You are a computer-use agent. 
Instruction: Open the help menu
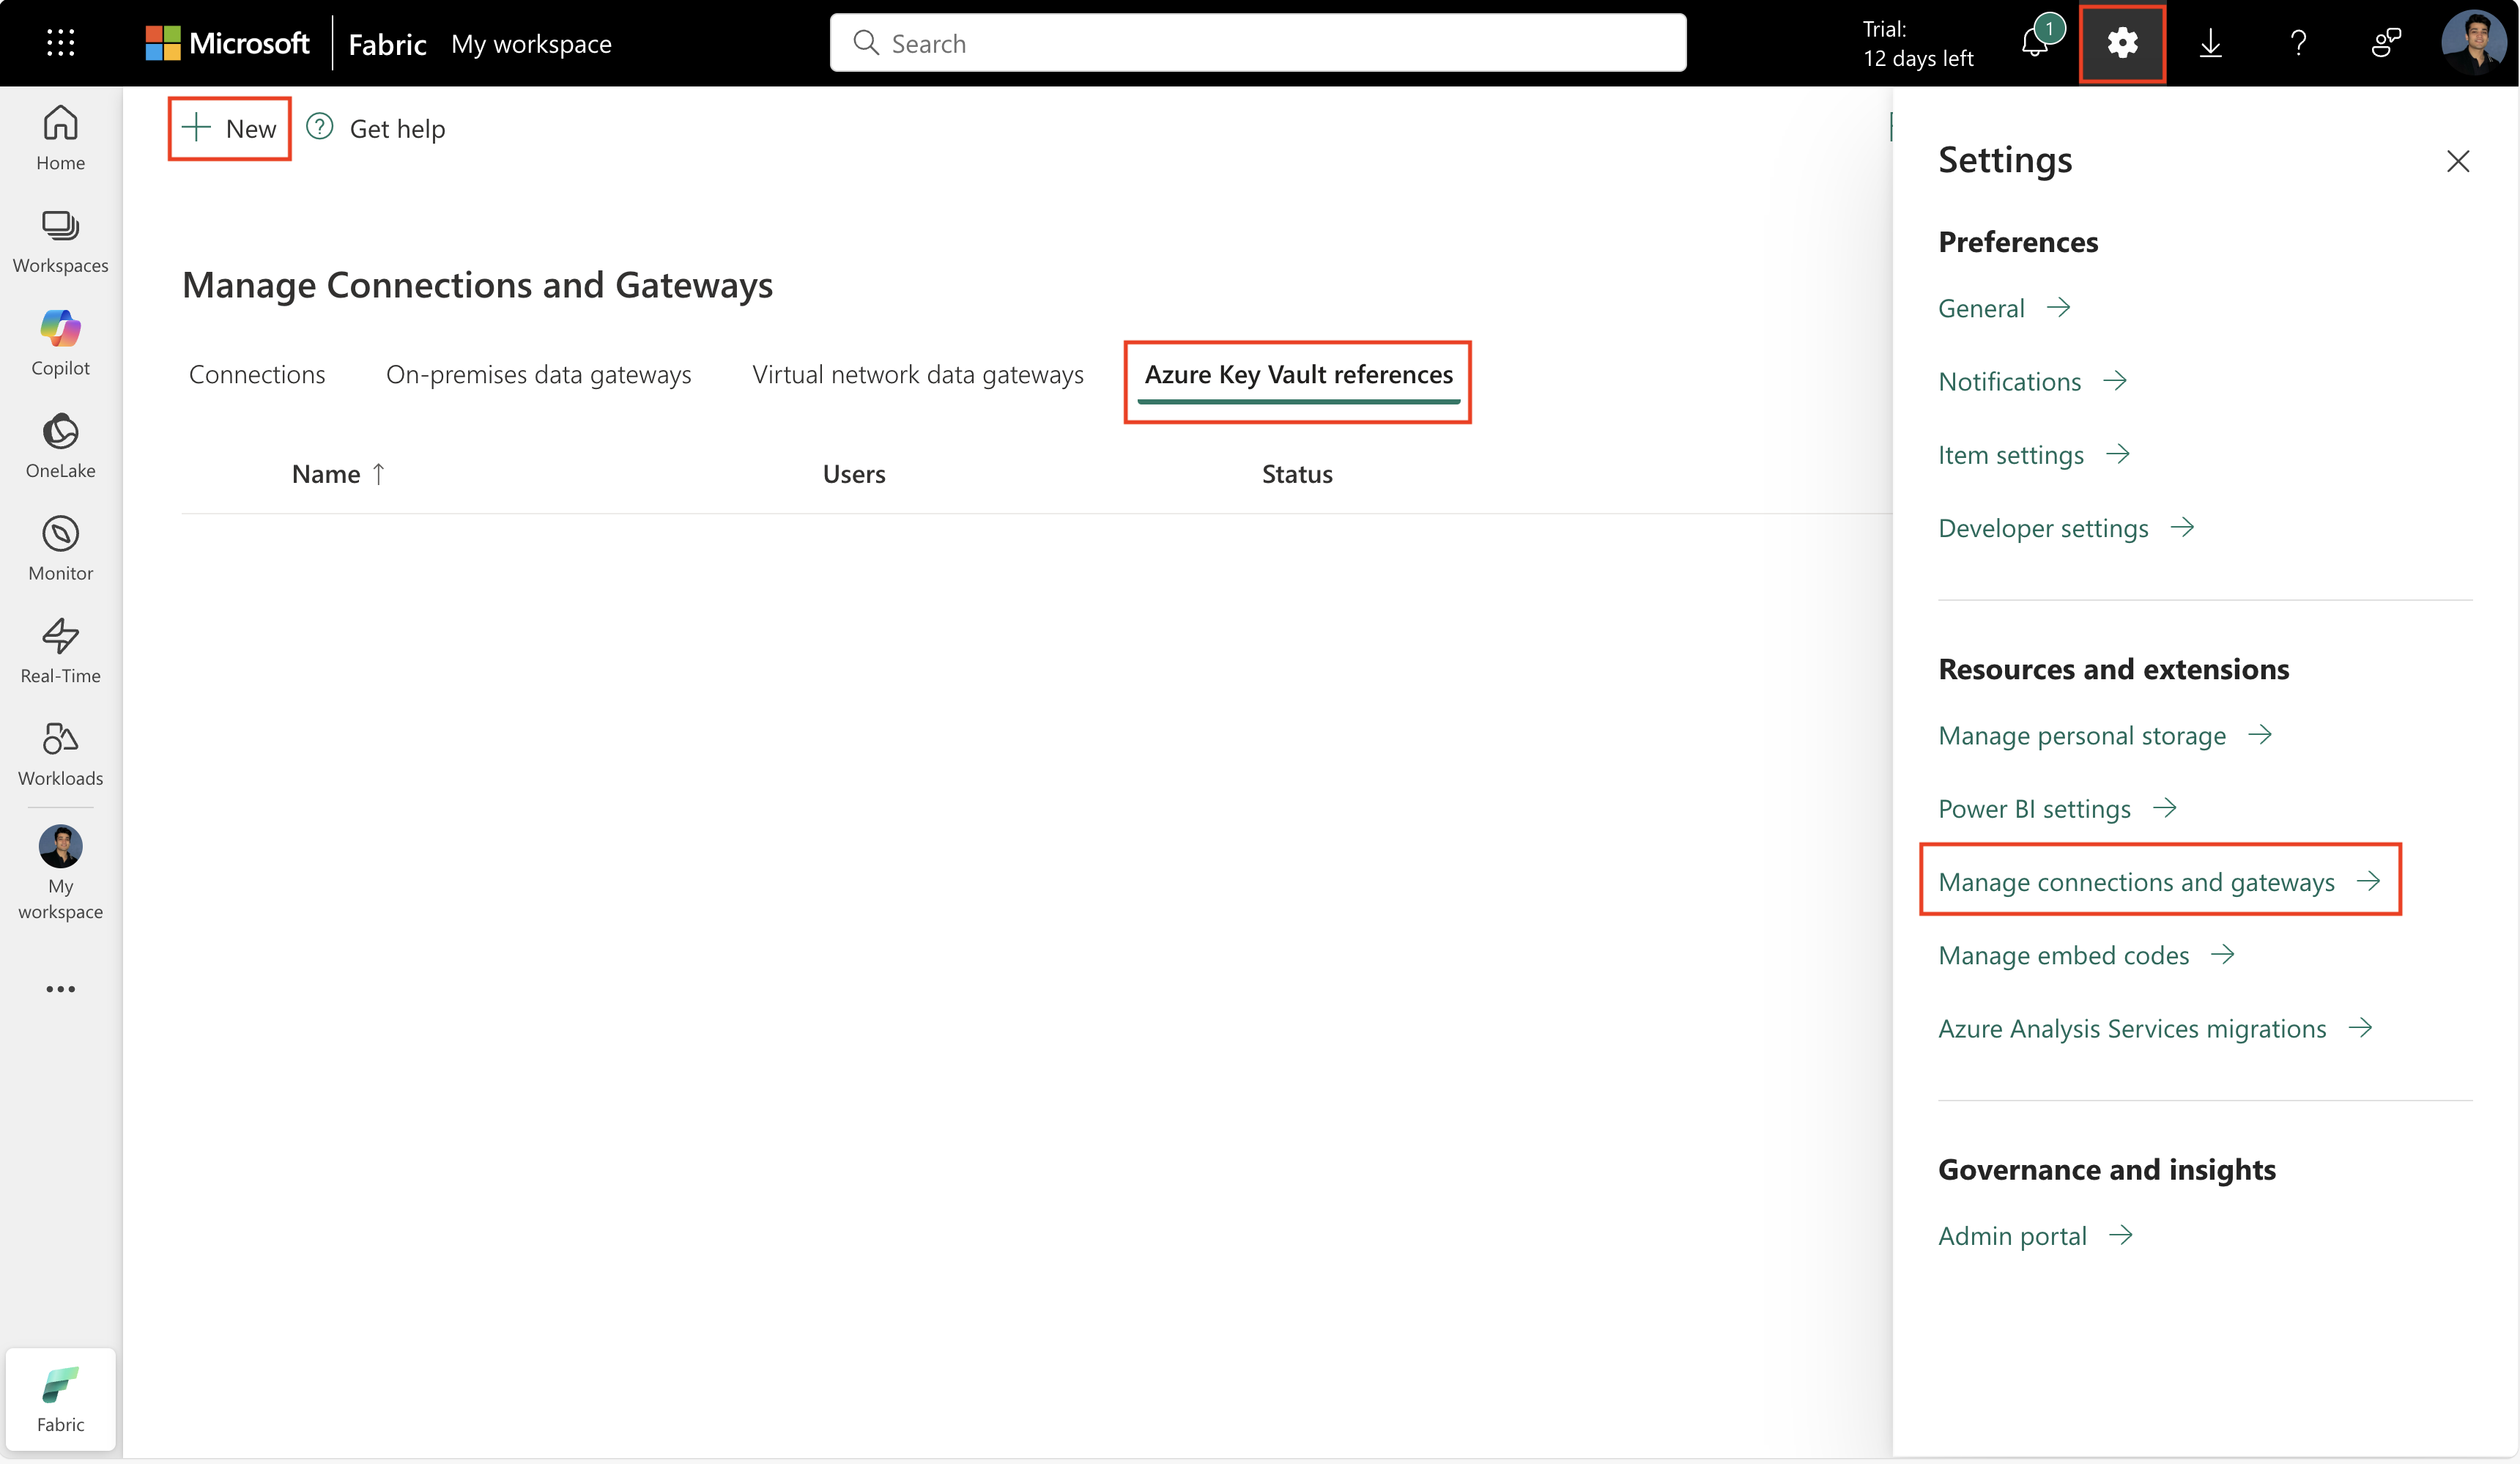(x=2298, y=43)
